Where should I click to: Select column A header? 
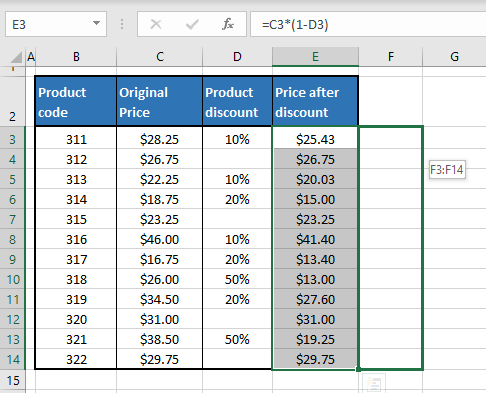[31, 57]
